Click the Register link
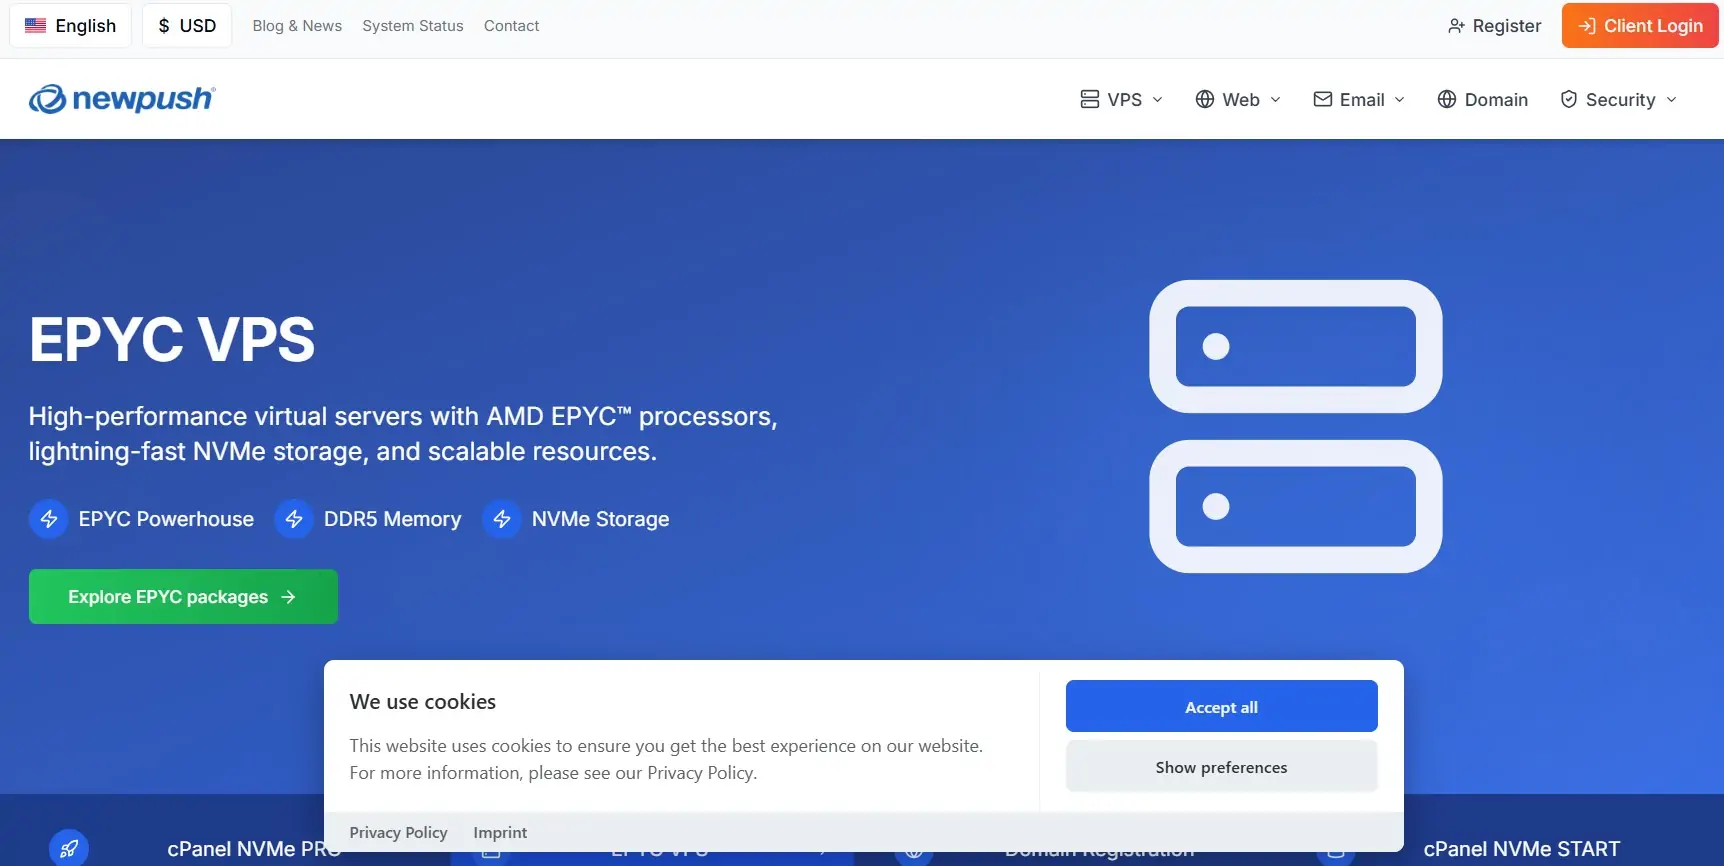Image resolution: width=1724 pixels, height=866 pixels. coord(1494,26)
